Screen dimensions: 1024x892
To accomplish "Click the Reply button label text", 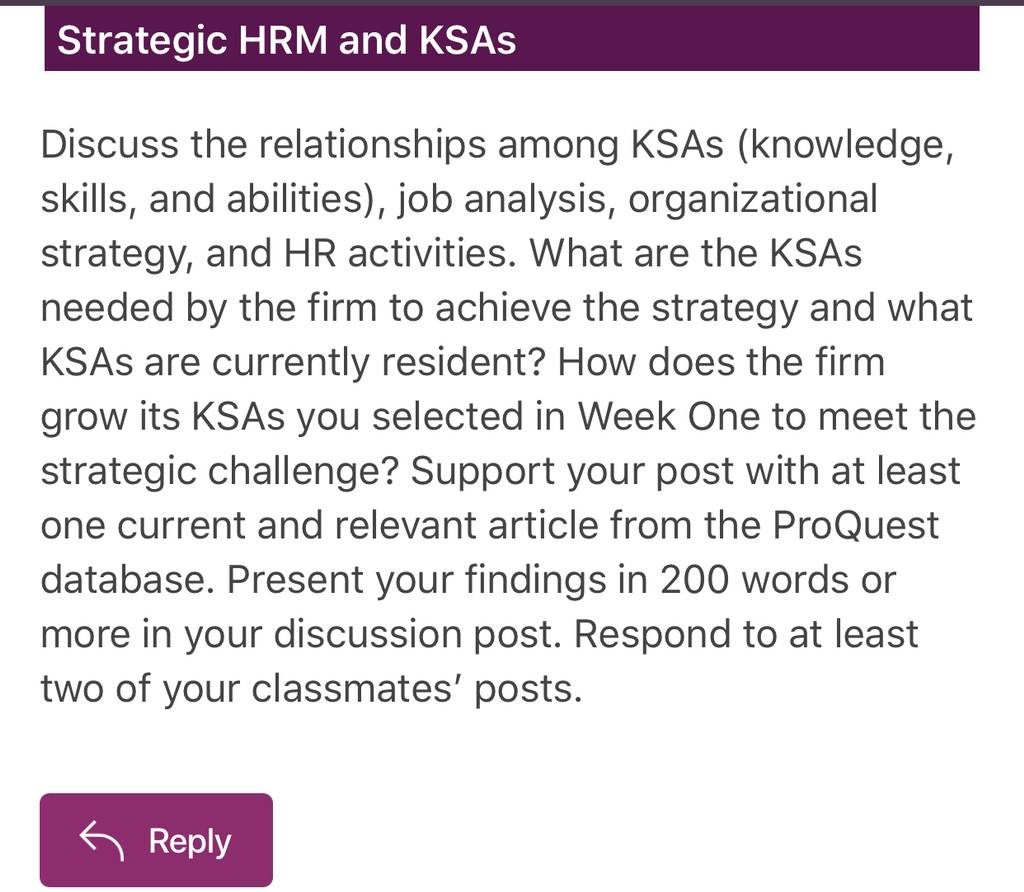I will [x=189, y=842].
